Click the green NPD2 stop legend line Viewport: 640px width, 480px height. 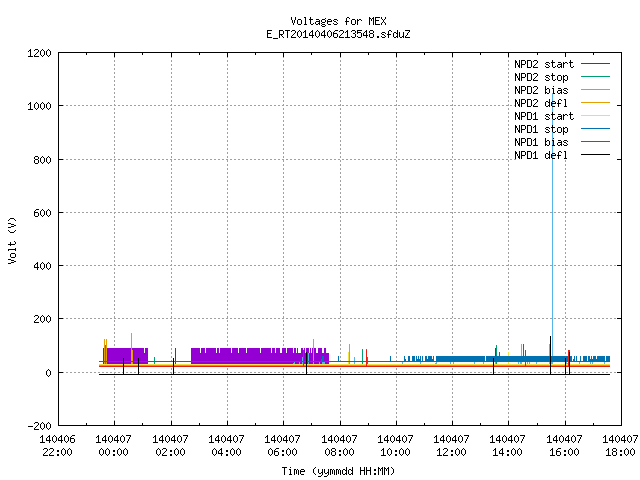[x=595, y=77]
